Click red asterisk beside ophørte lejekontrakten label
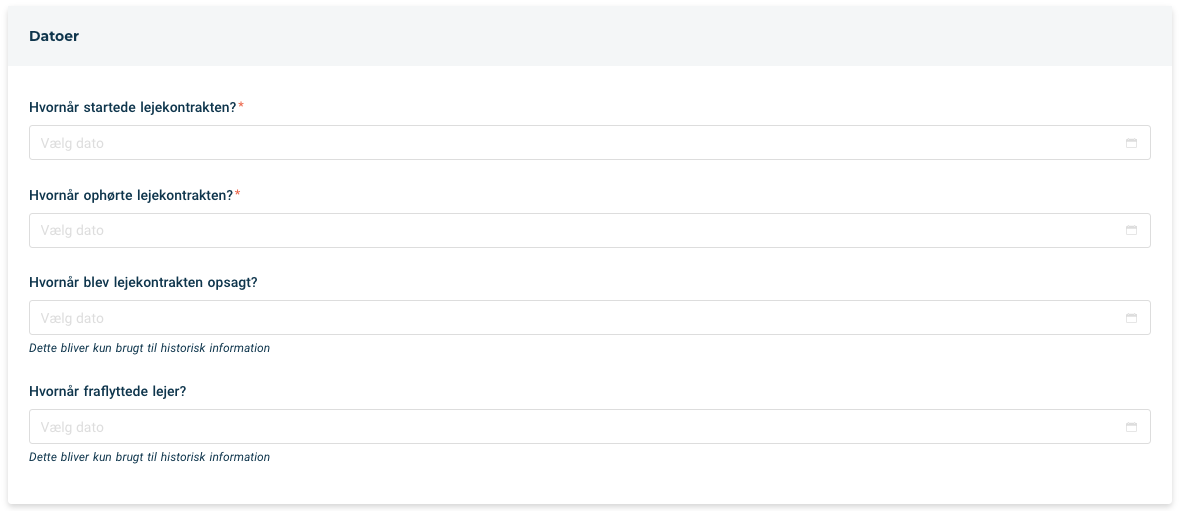The image size is (1179, 511). pyautogui.click(x=238, y=193)
